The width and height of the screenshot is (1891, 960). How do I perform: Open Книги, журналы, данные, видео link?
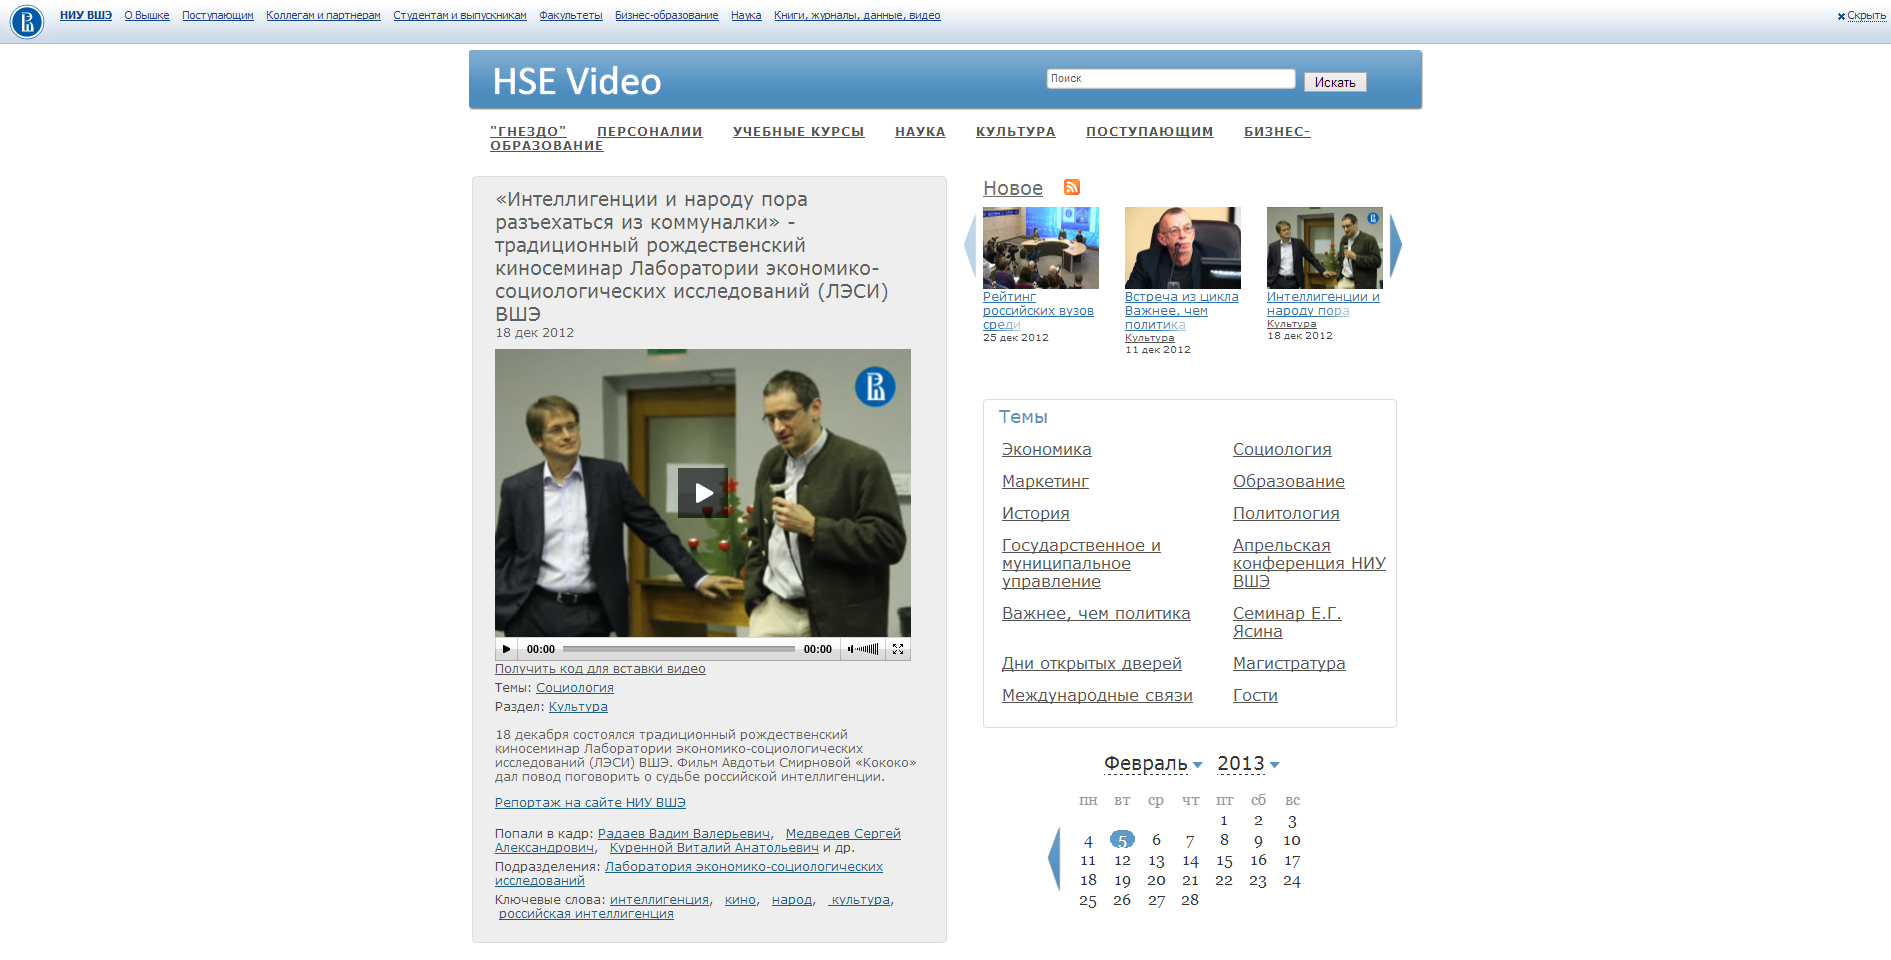(857, 16)
